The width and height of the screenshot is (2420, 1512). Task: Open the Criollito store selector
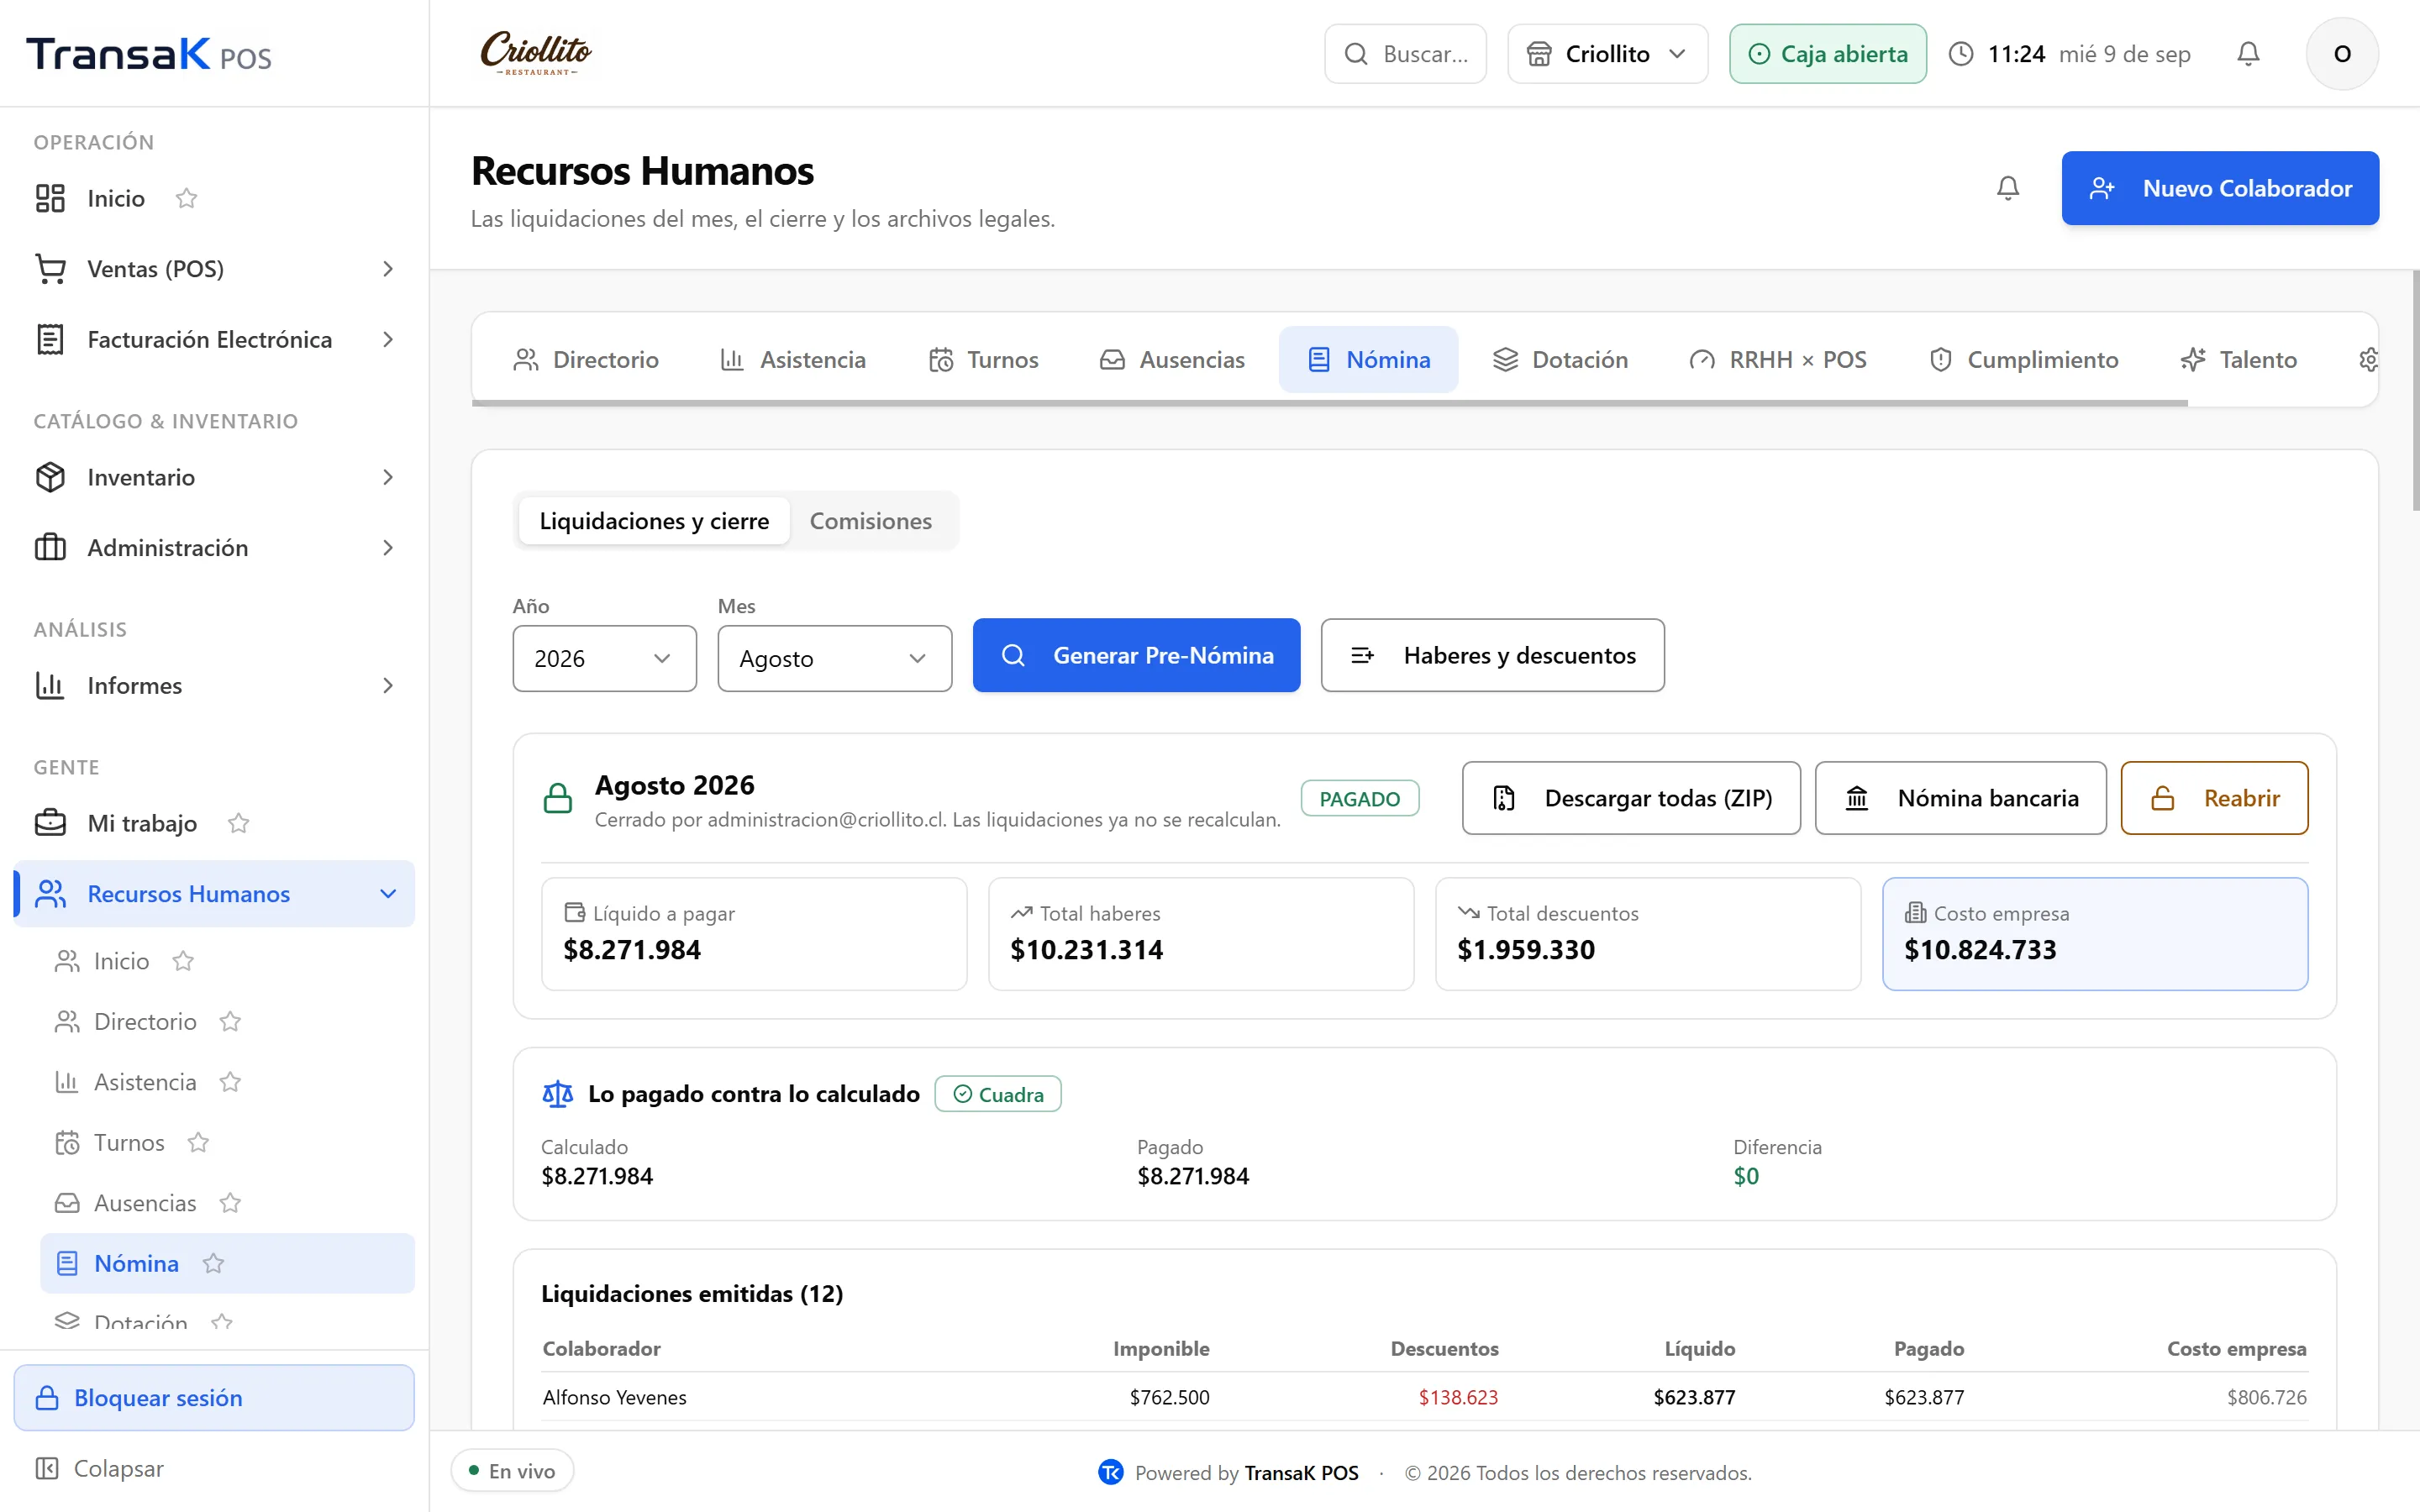click(1607, 54)
